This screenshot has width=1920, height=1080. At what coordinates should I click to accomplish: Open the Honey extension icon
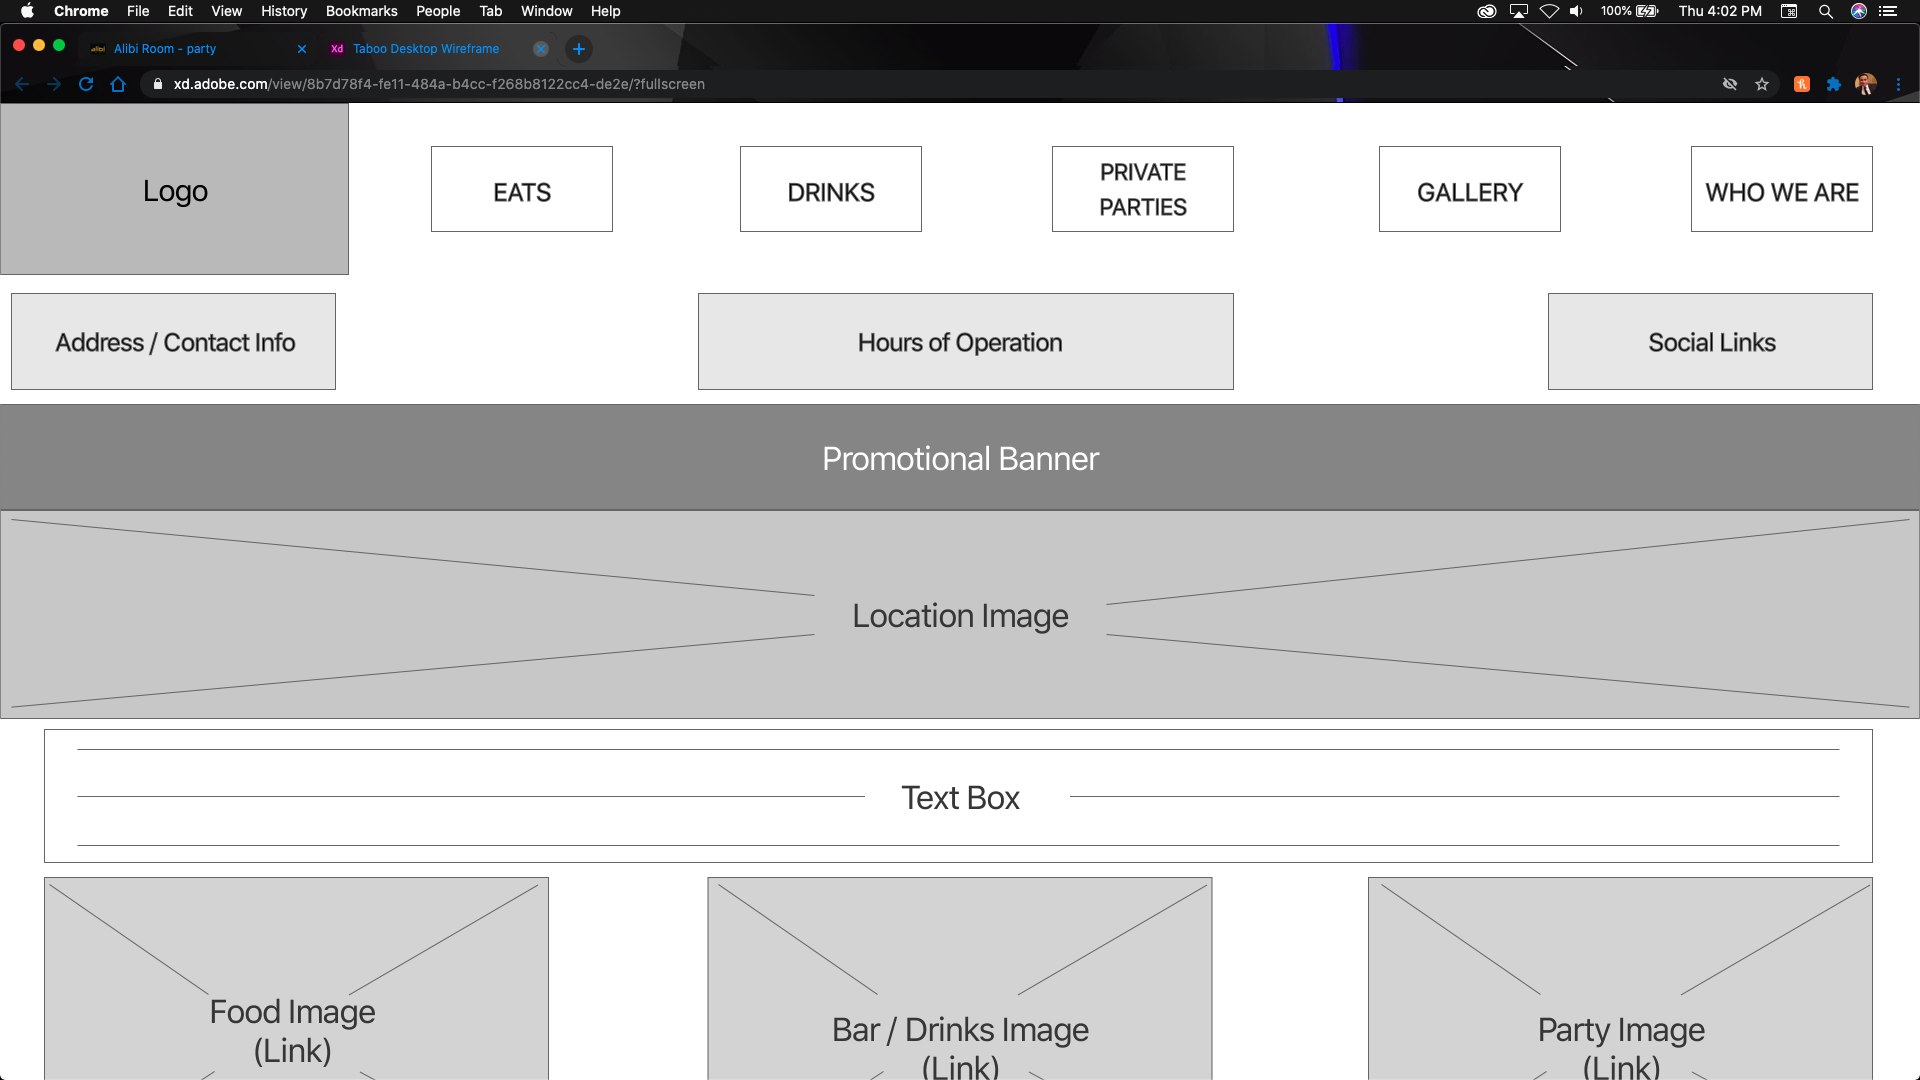(x=1802, y=84)
